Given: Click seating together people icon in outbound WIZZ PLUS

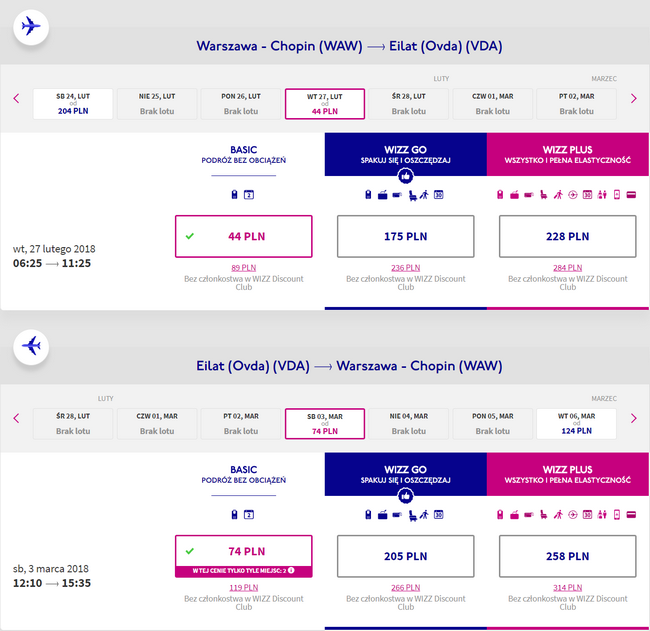Looking at the screenshot, I should point(602,194).
